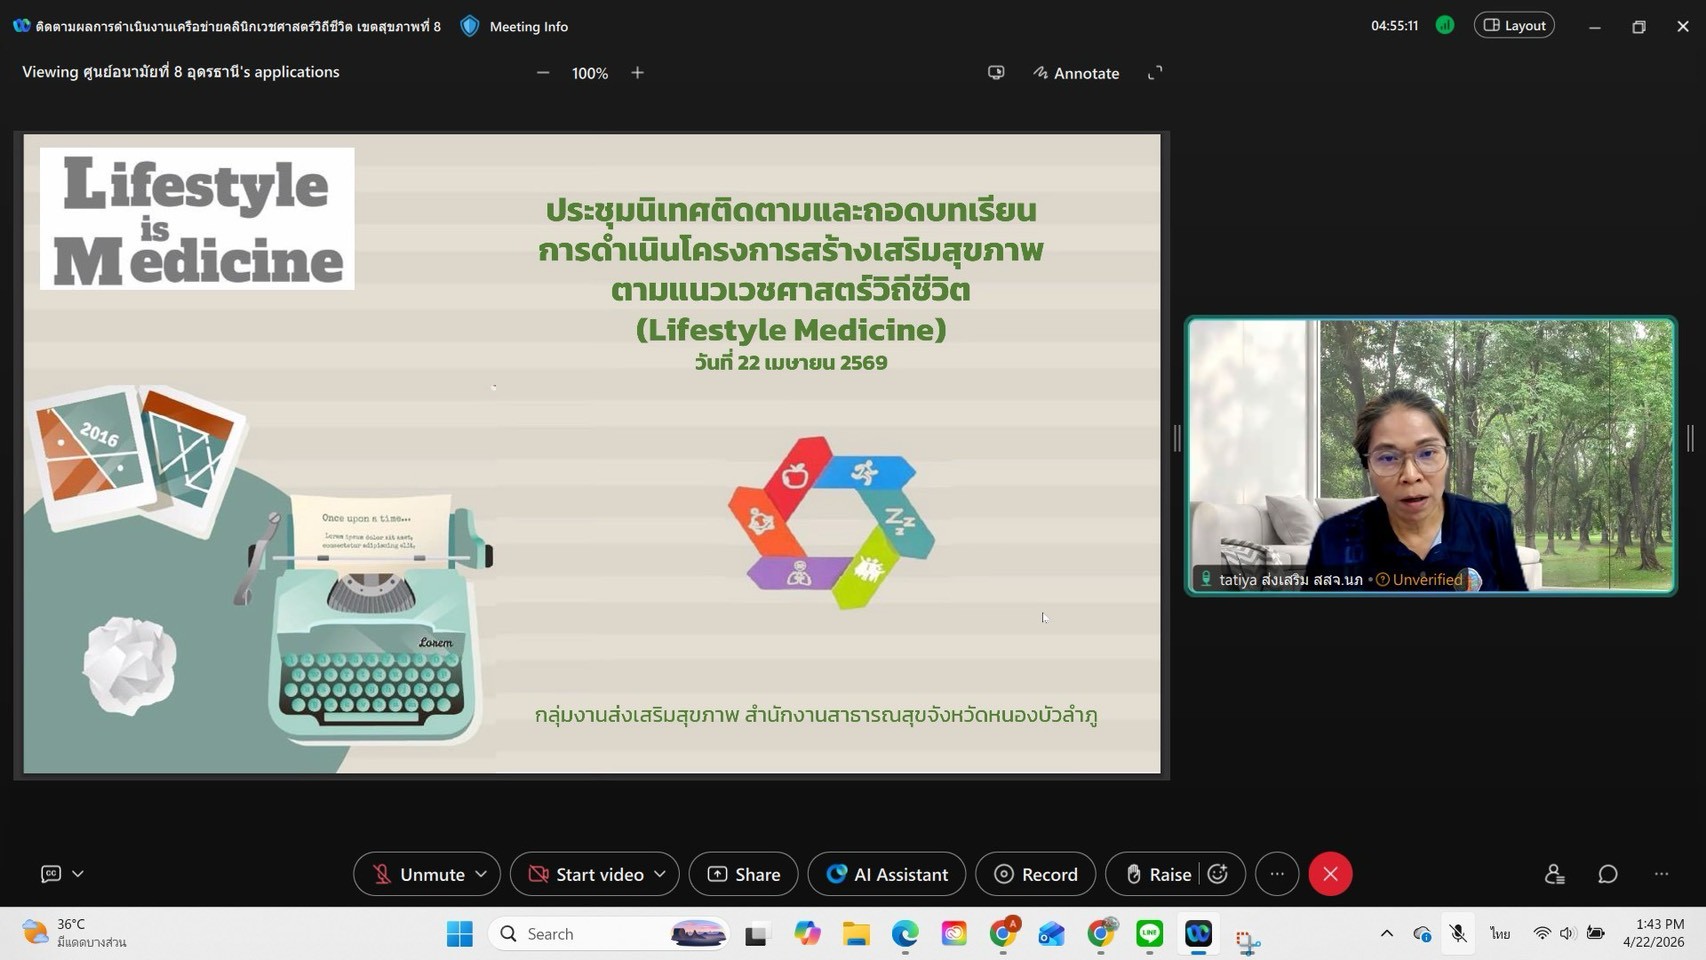Open the participants panel
Screen dimensions: 1706x960
1554,874
